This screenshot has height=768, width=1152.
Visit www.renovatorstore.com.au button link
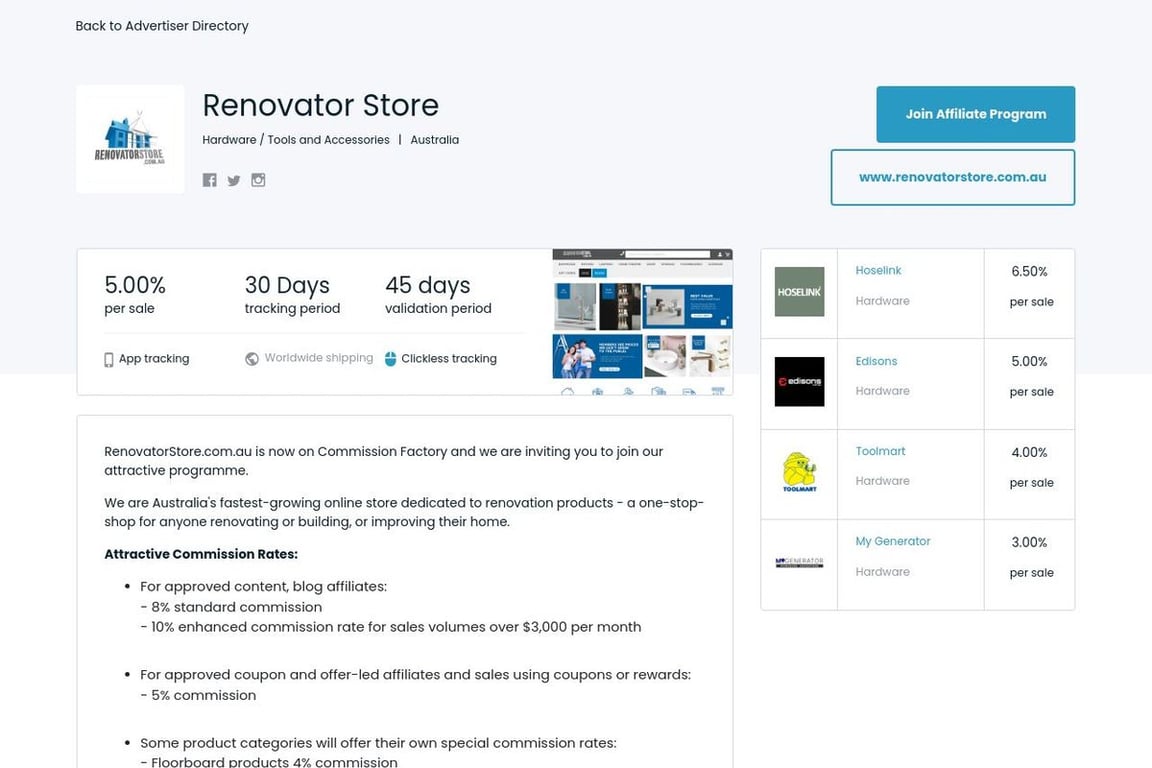click(x=952, y=177)
